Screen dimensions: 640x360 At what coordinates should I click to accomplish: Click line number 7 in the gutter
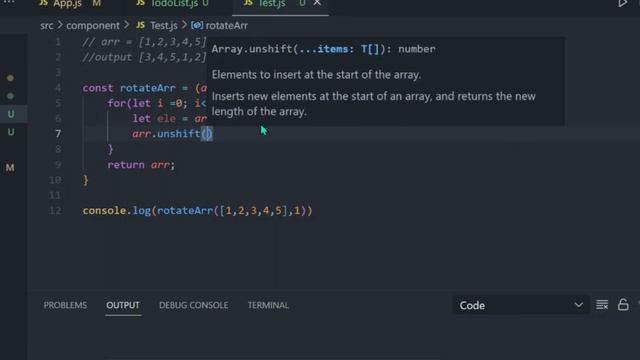pos(58,133)
